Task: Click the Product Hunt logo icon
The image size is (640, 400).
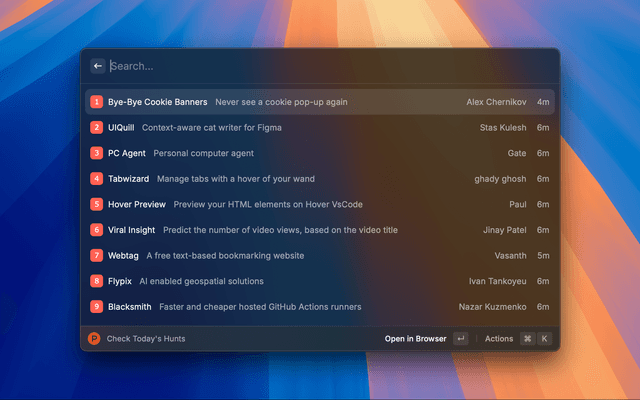Action: [x=94, y=338]
